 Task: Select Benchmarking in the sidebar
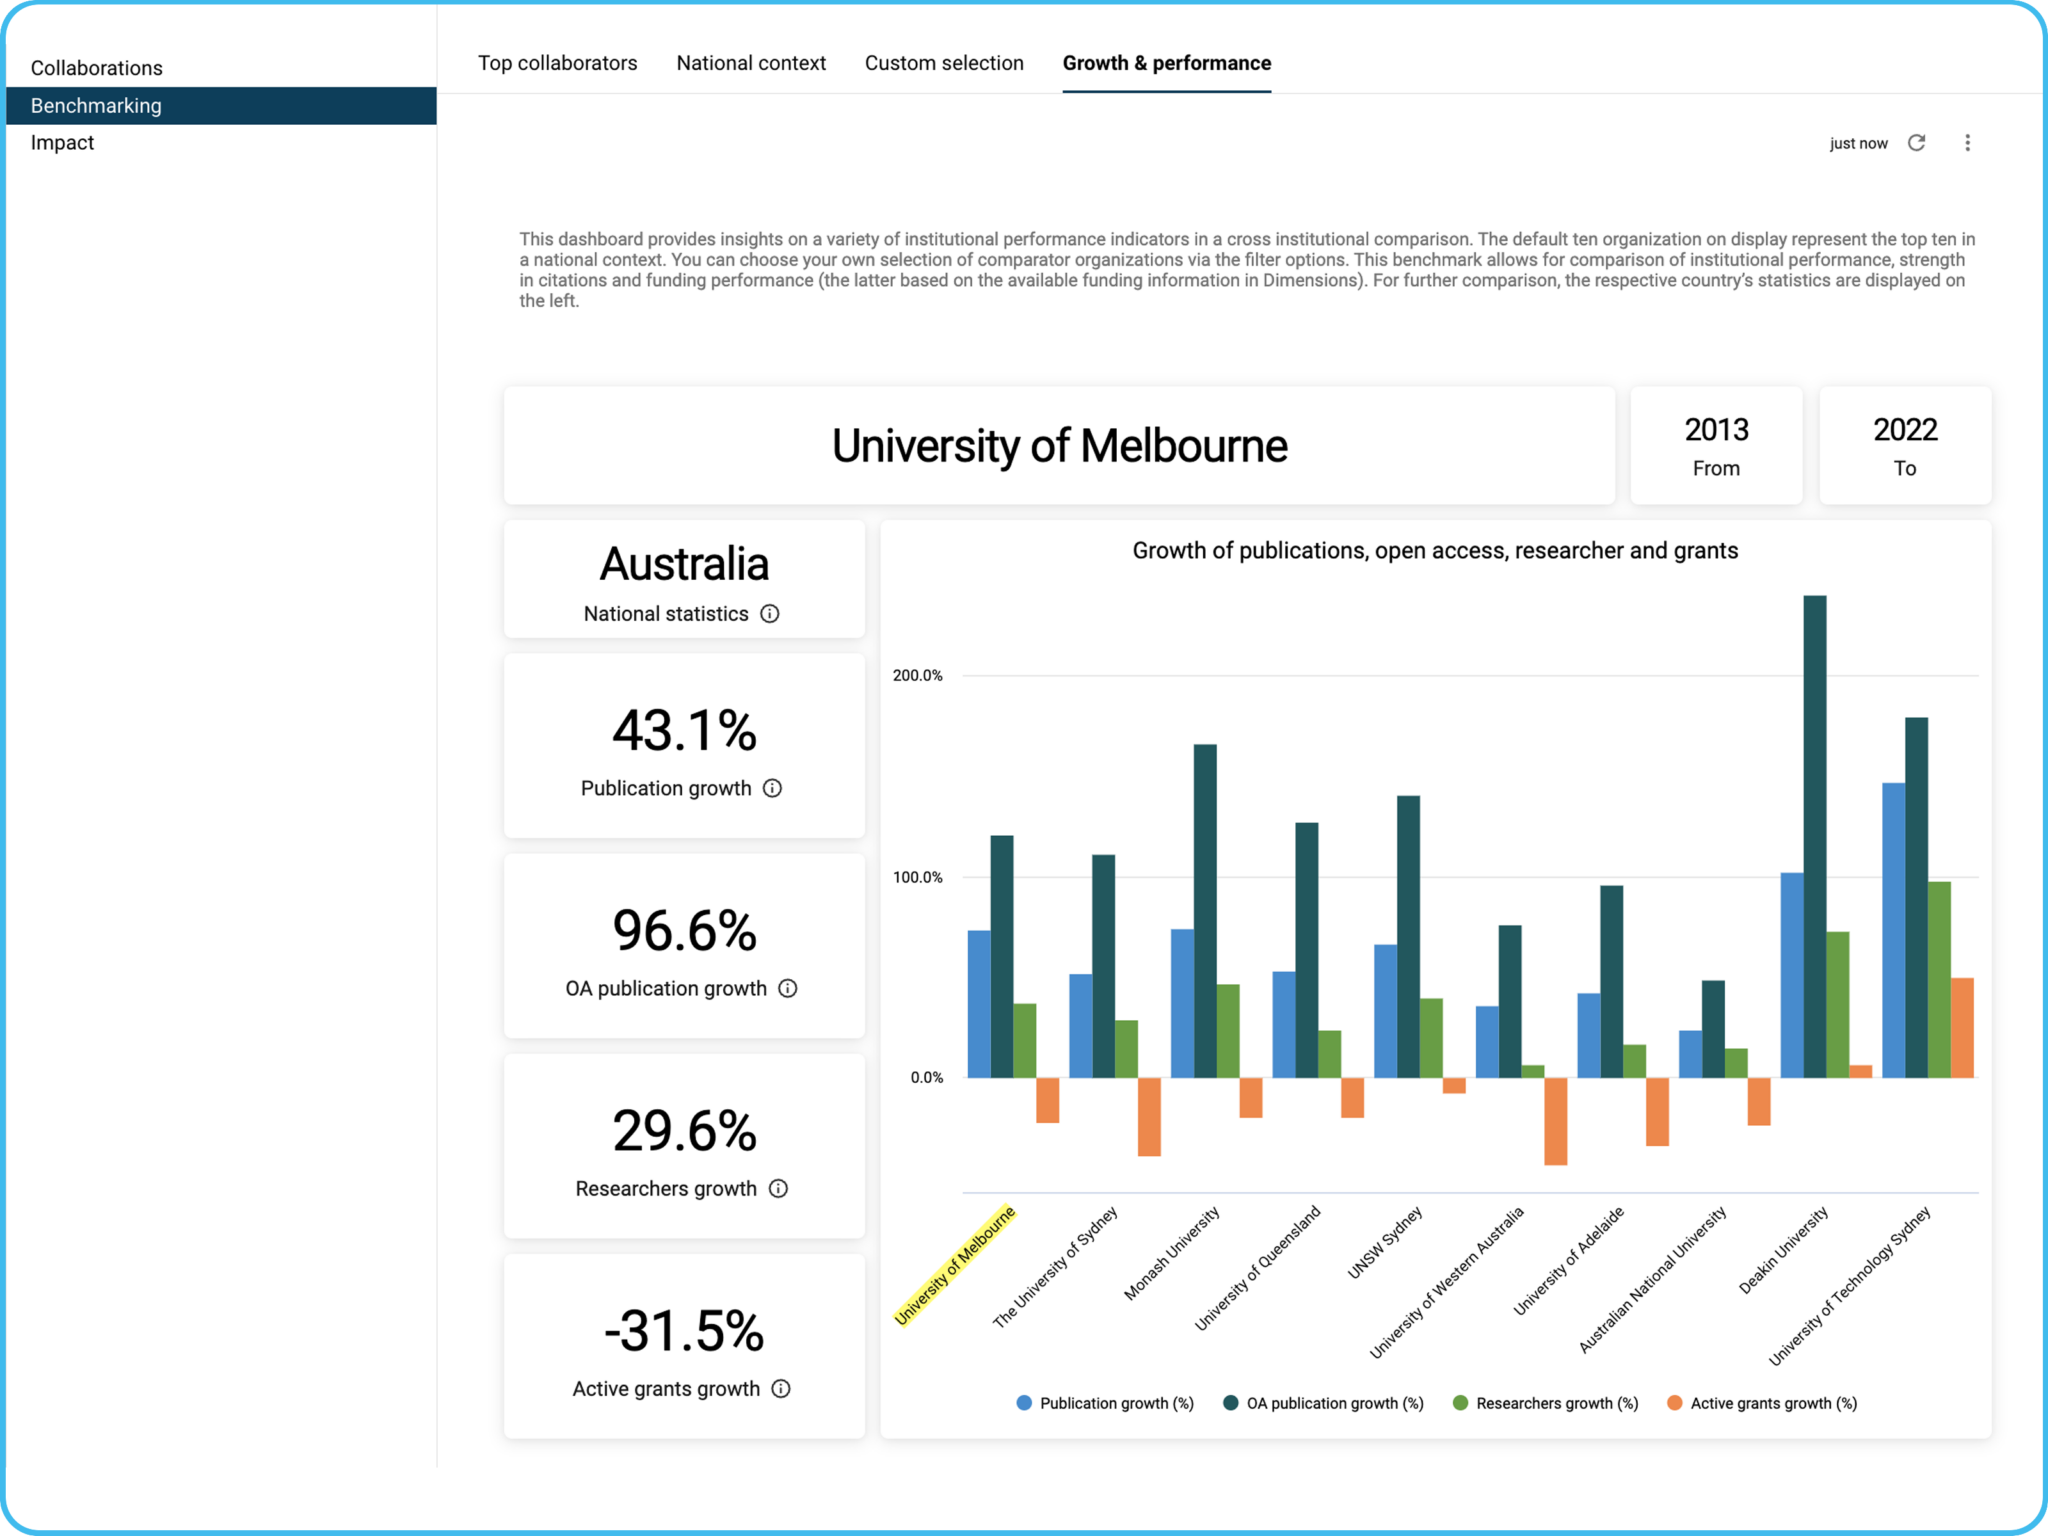[x=221, y=105]
